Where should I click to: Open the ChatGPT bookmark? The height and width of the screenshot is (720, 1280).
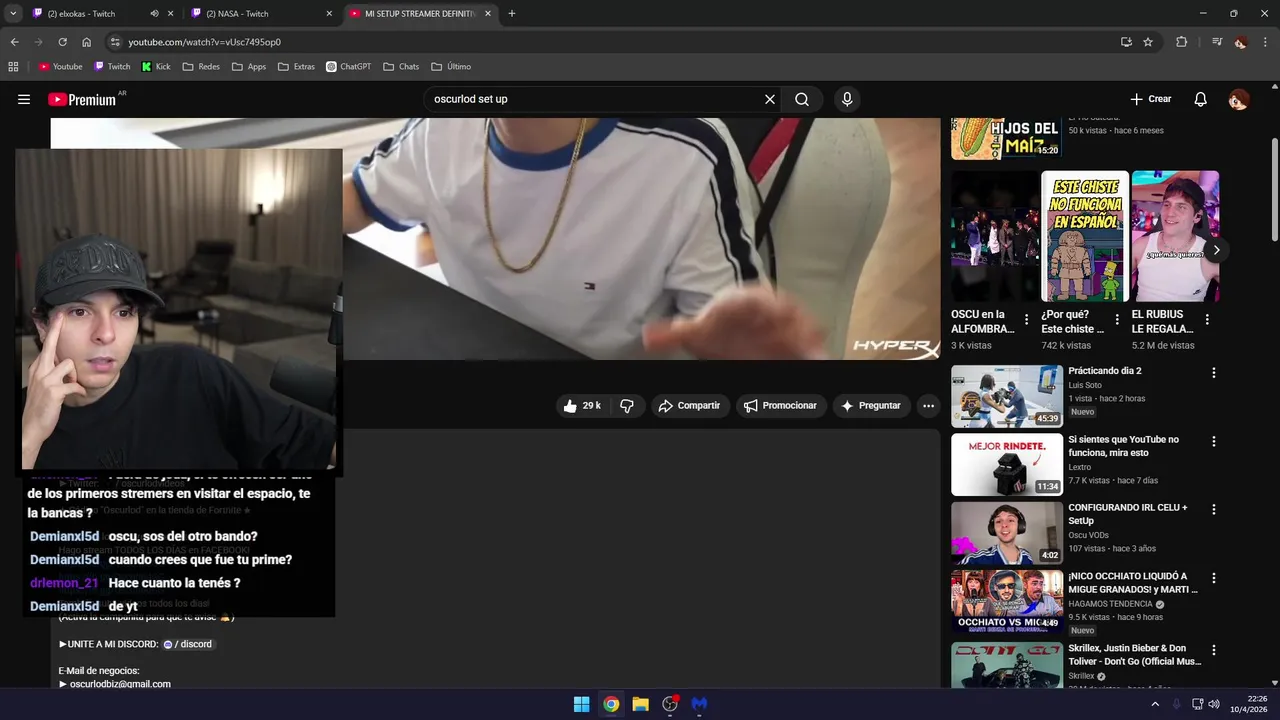point(348,67)
